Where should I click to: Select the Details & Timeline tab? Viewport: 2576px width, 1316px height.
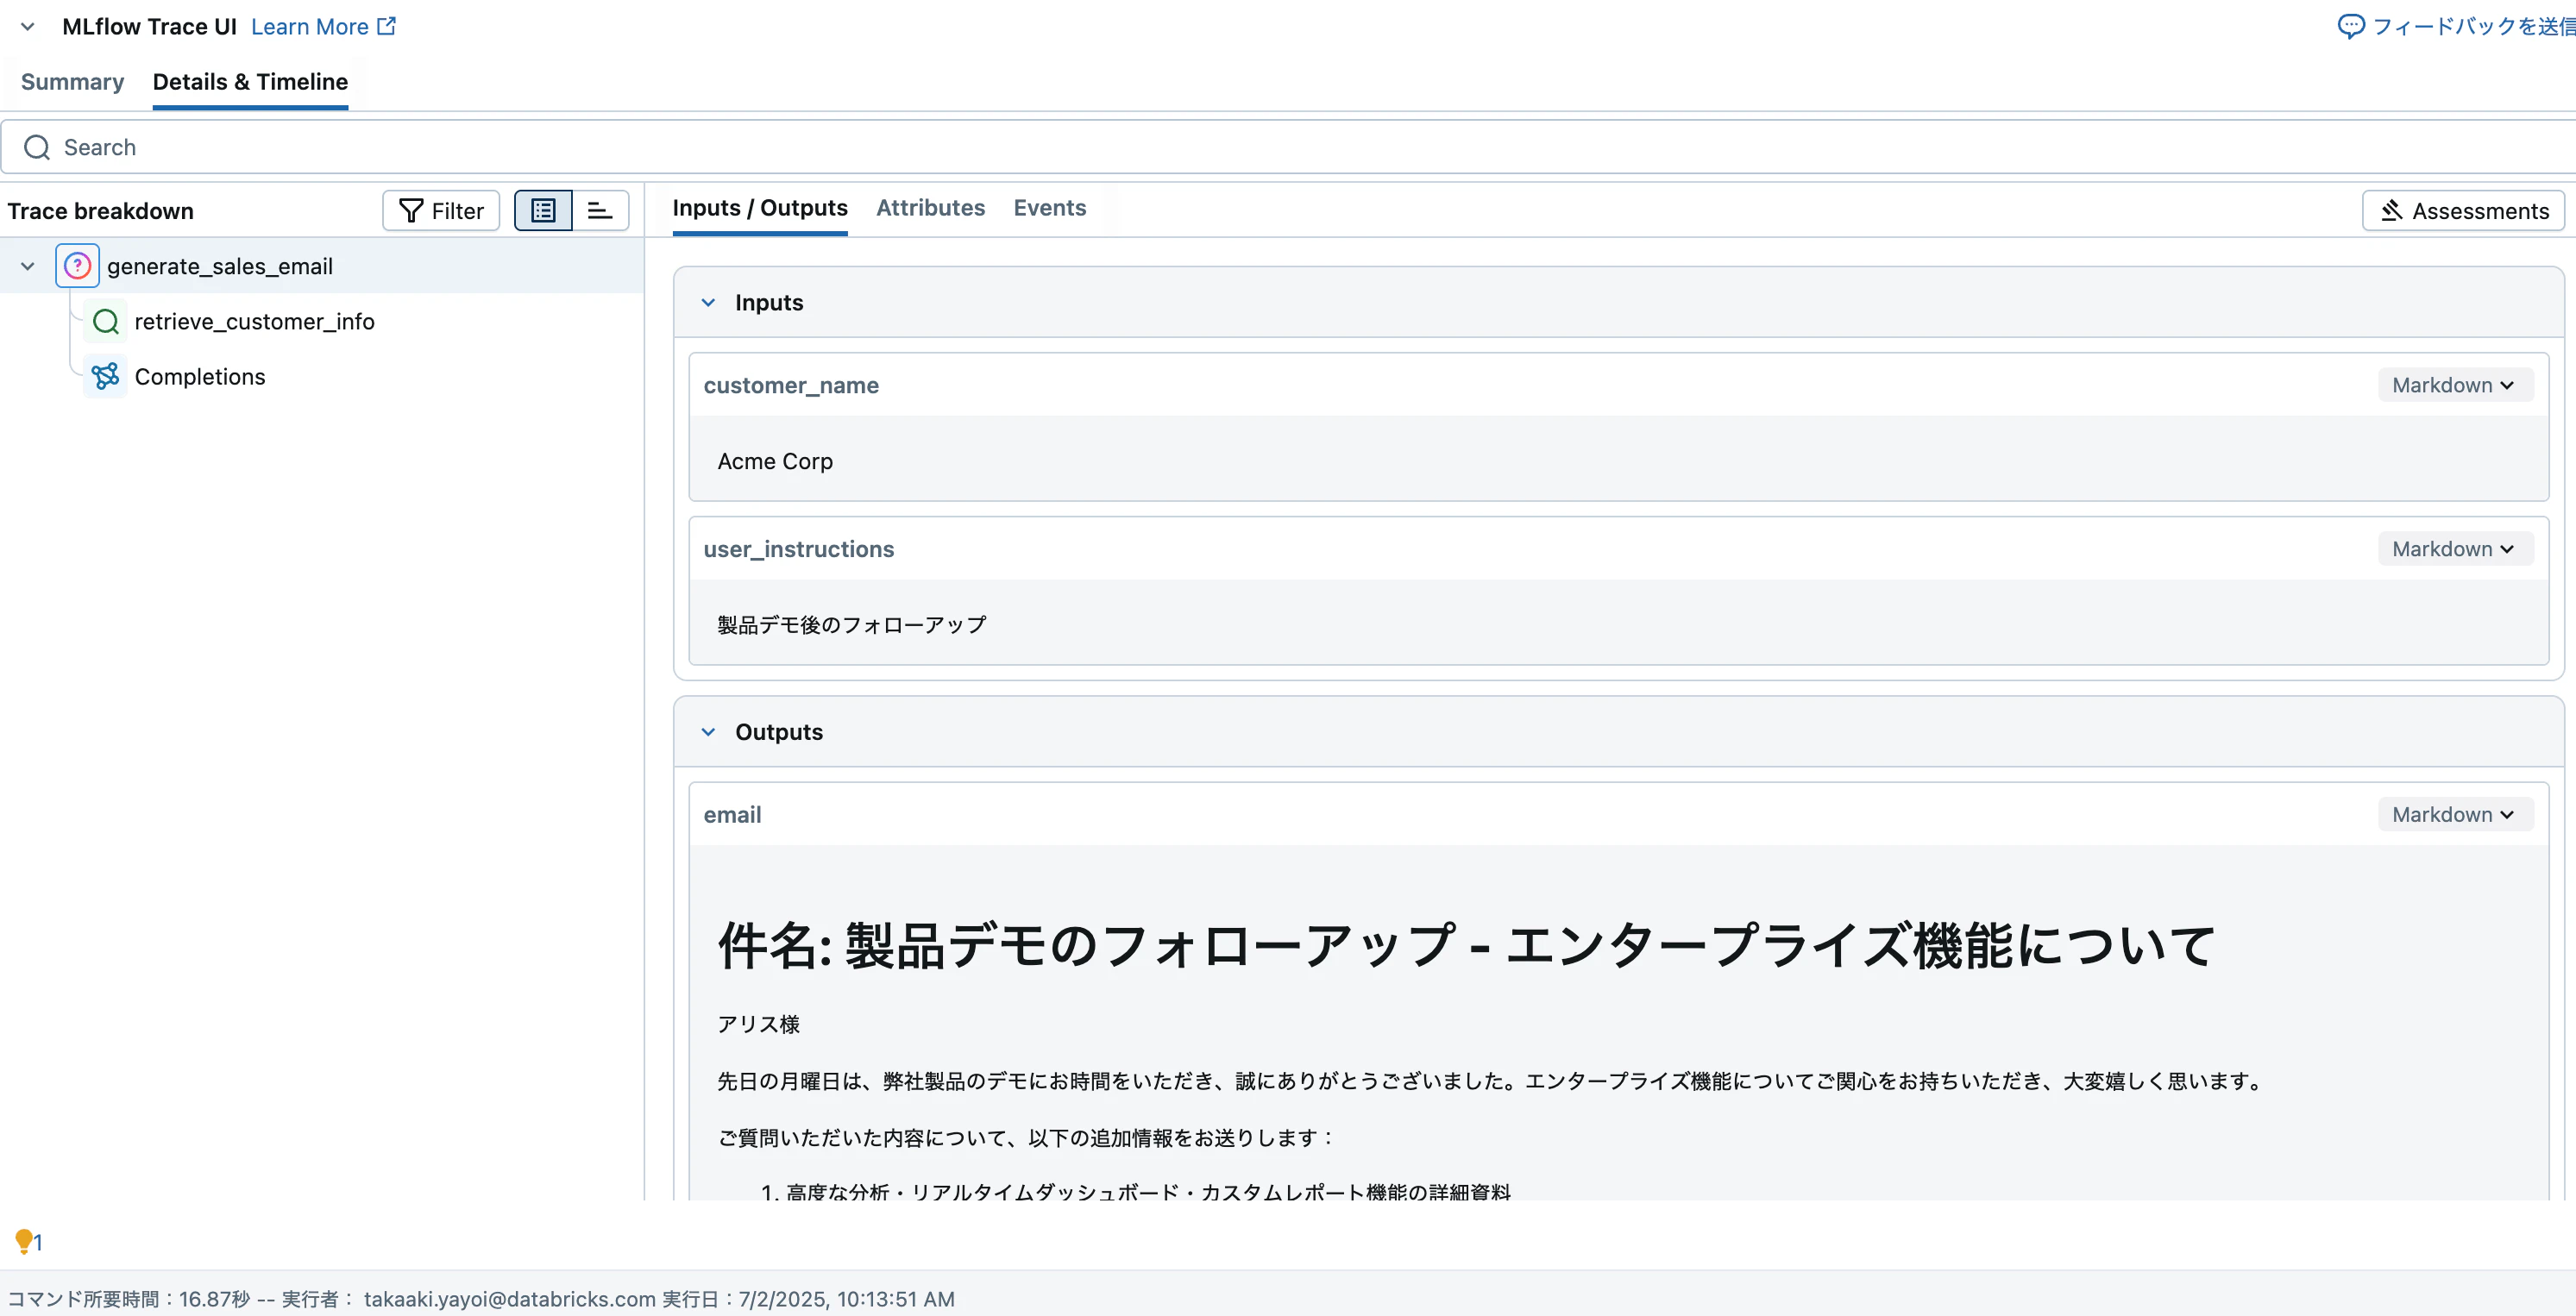click(250, 82)
